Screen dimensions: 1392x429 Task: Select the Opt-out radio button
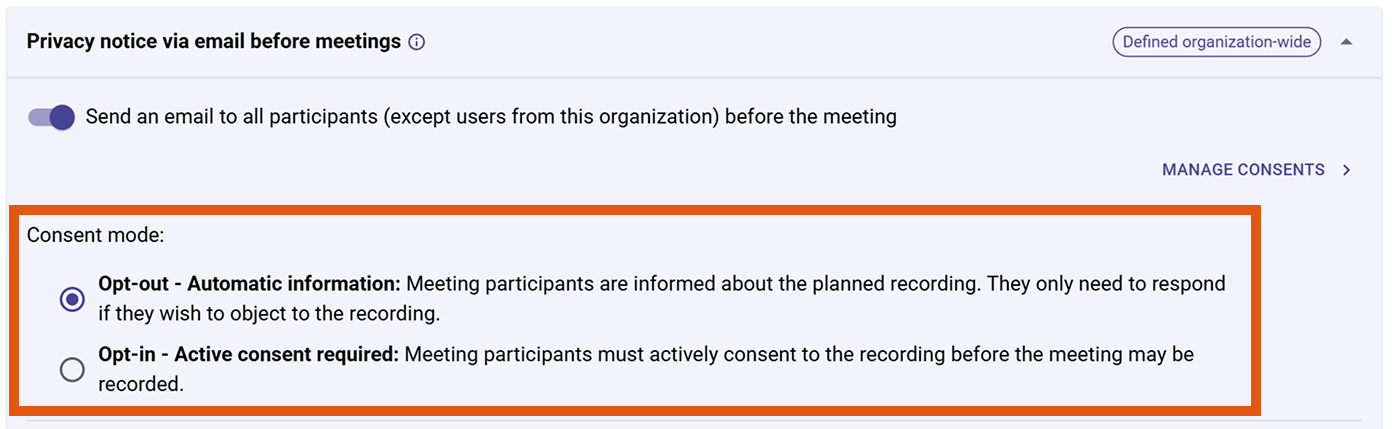point(72,299)
